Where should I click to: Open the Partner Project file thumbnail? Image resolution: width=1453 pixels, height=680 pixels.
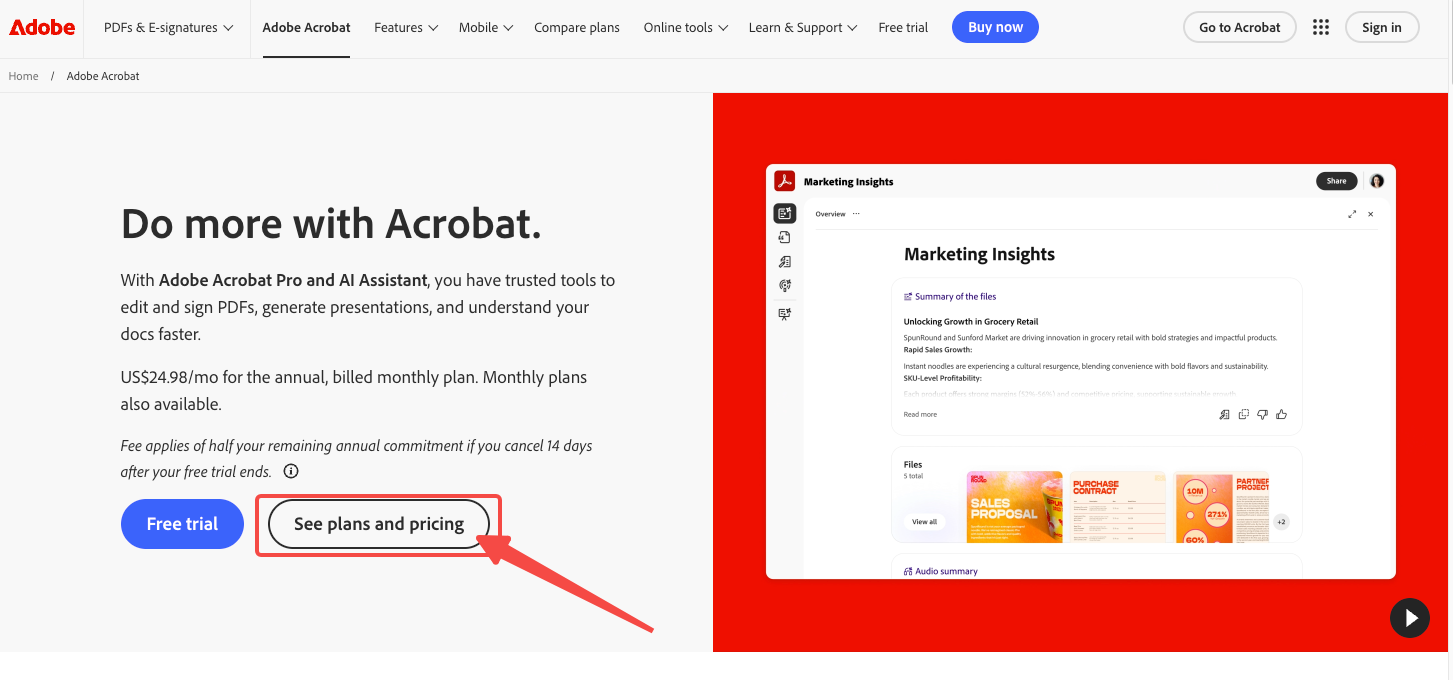pyautogui.click(x=1222, y=507)
